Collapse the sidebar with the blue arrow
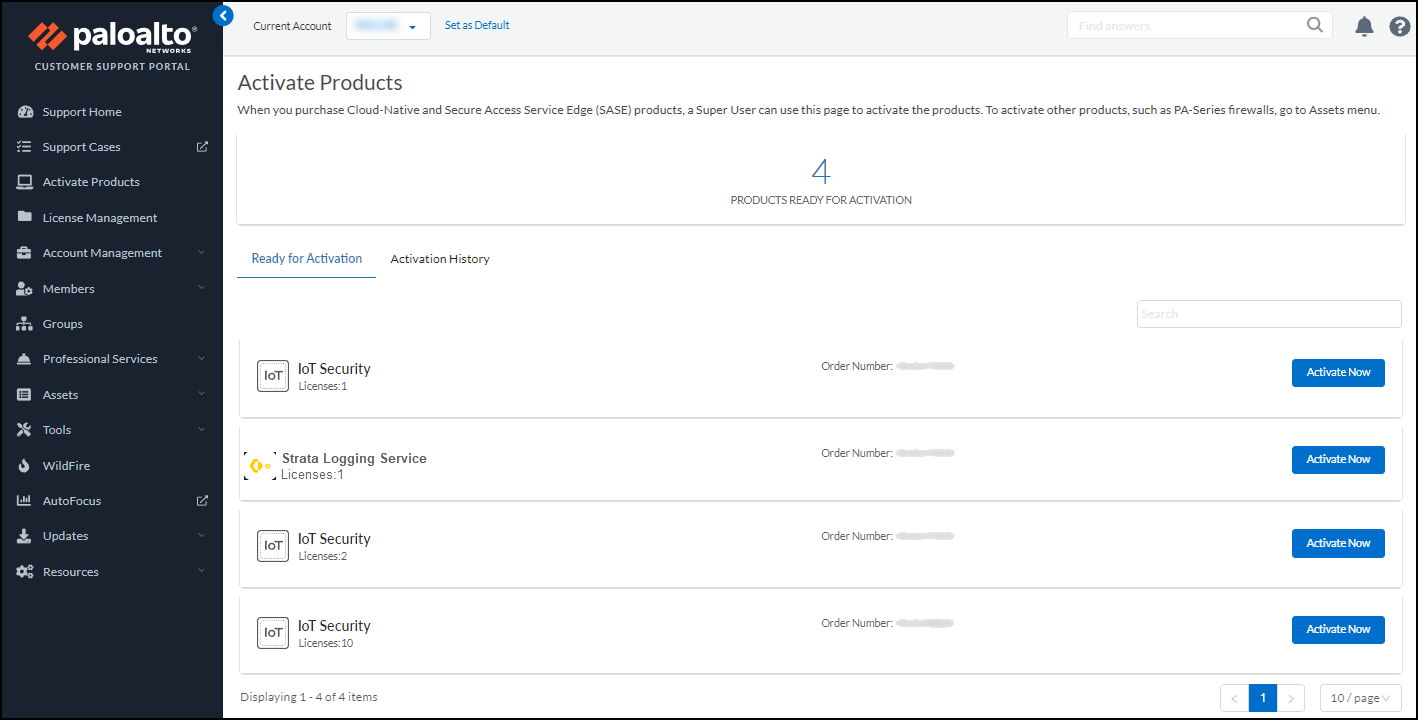The height and width of the screenshot is (720, 1418). pyautogui.click(x=224, y=15)
